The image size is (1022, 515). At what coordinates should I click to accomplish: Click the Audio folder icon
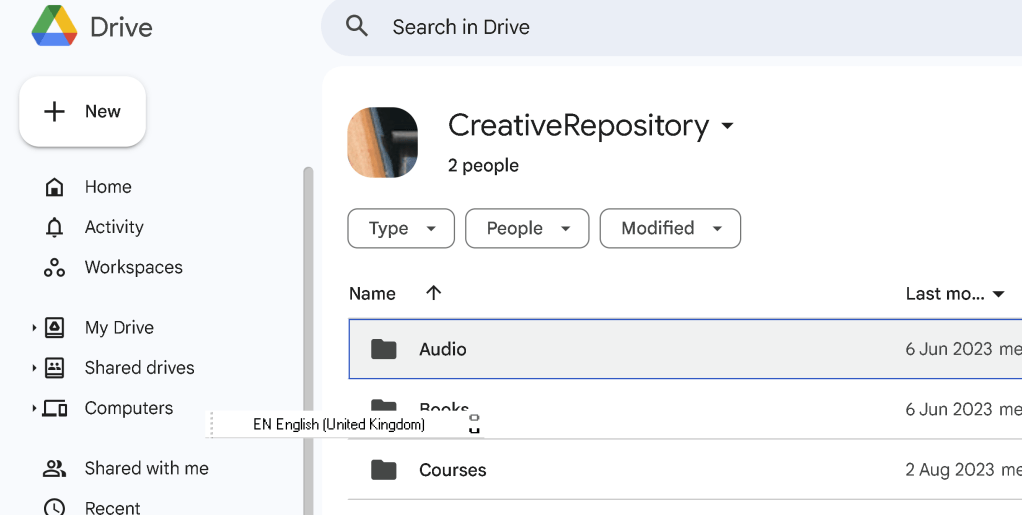(x=383, y=349)
